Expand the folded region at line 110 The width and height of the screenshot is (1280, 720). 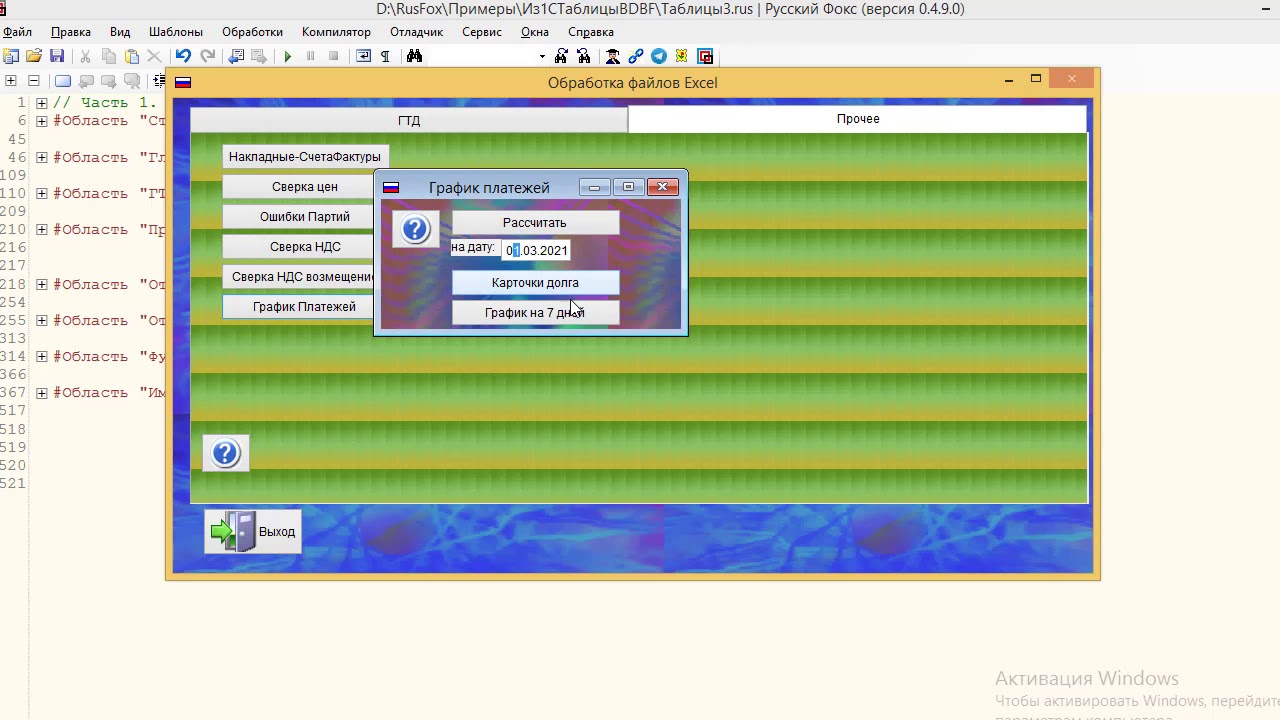(x=42, y=194)
